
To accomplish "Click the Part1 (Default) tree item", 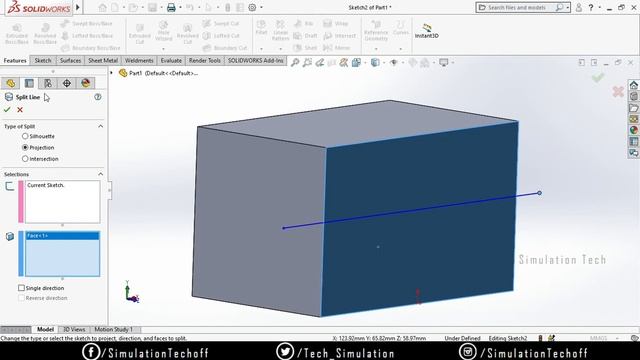I will (x=158, y=73).
